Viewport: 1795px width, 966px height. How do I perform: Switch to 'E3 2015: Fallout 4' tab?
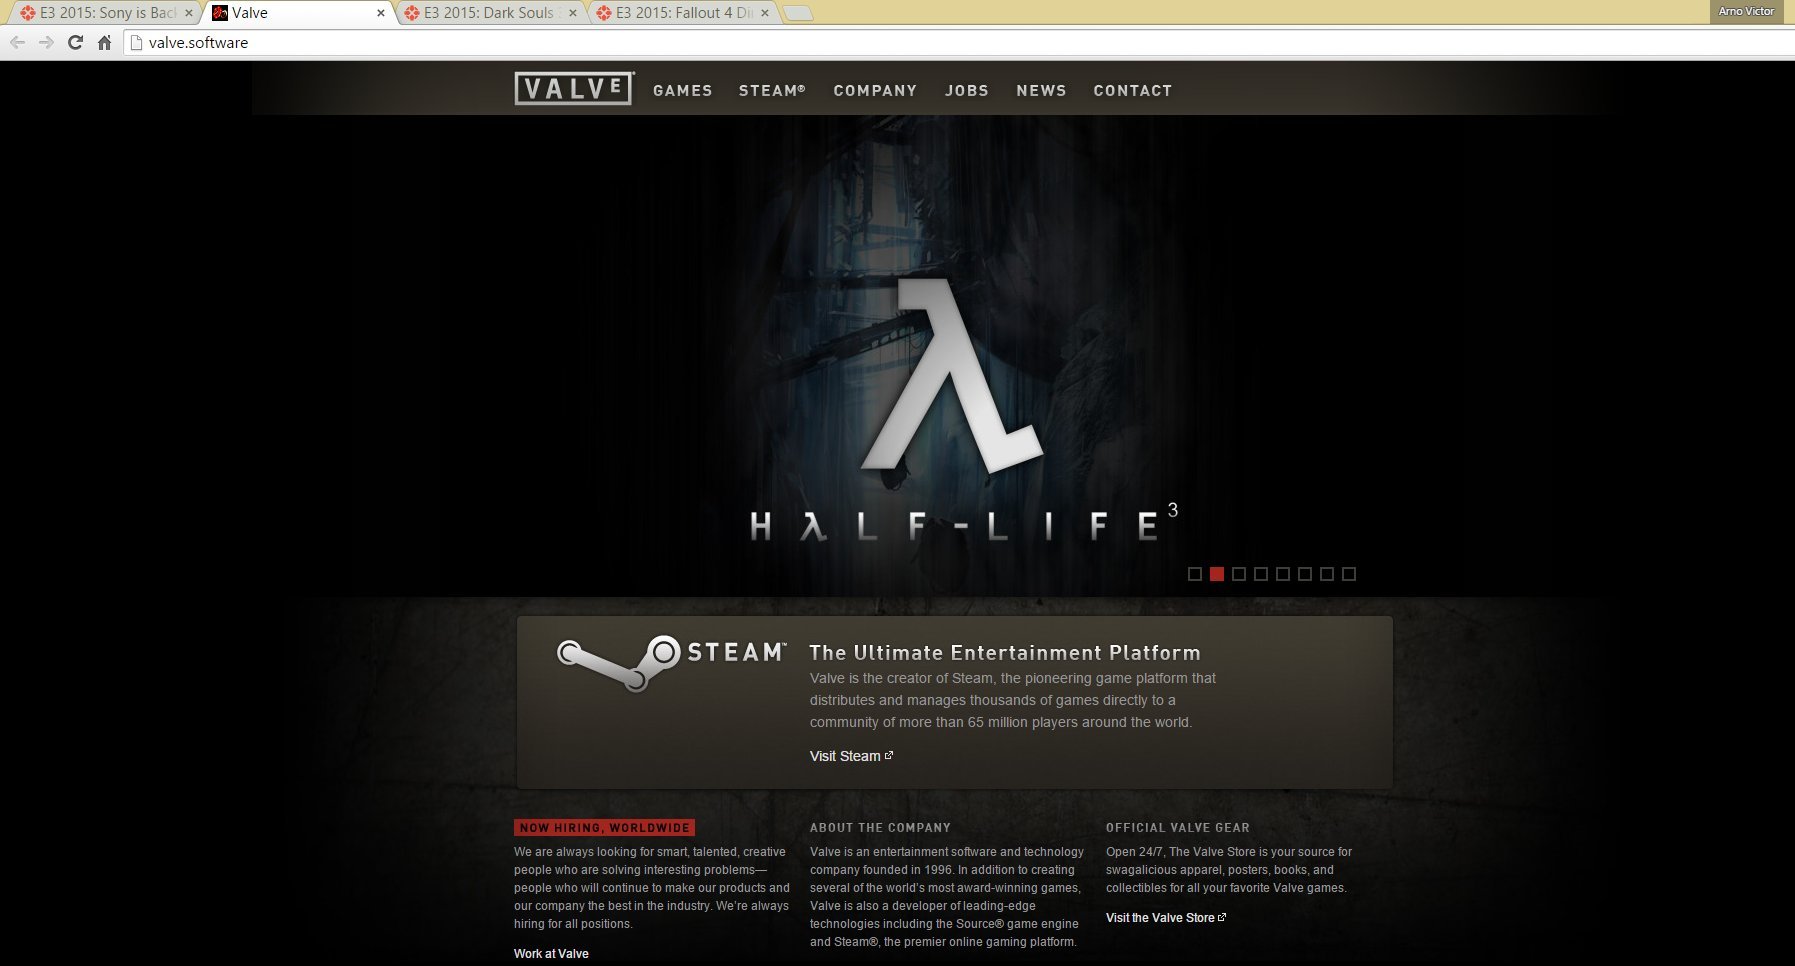click(x=683, y=13)
